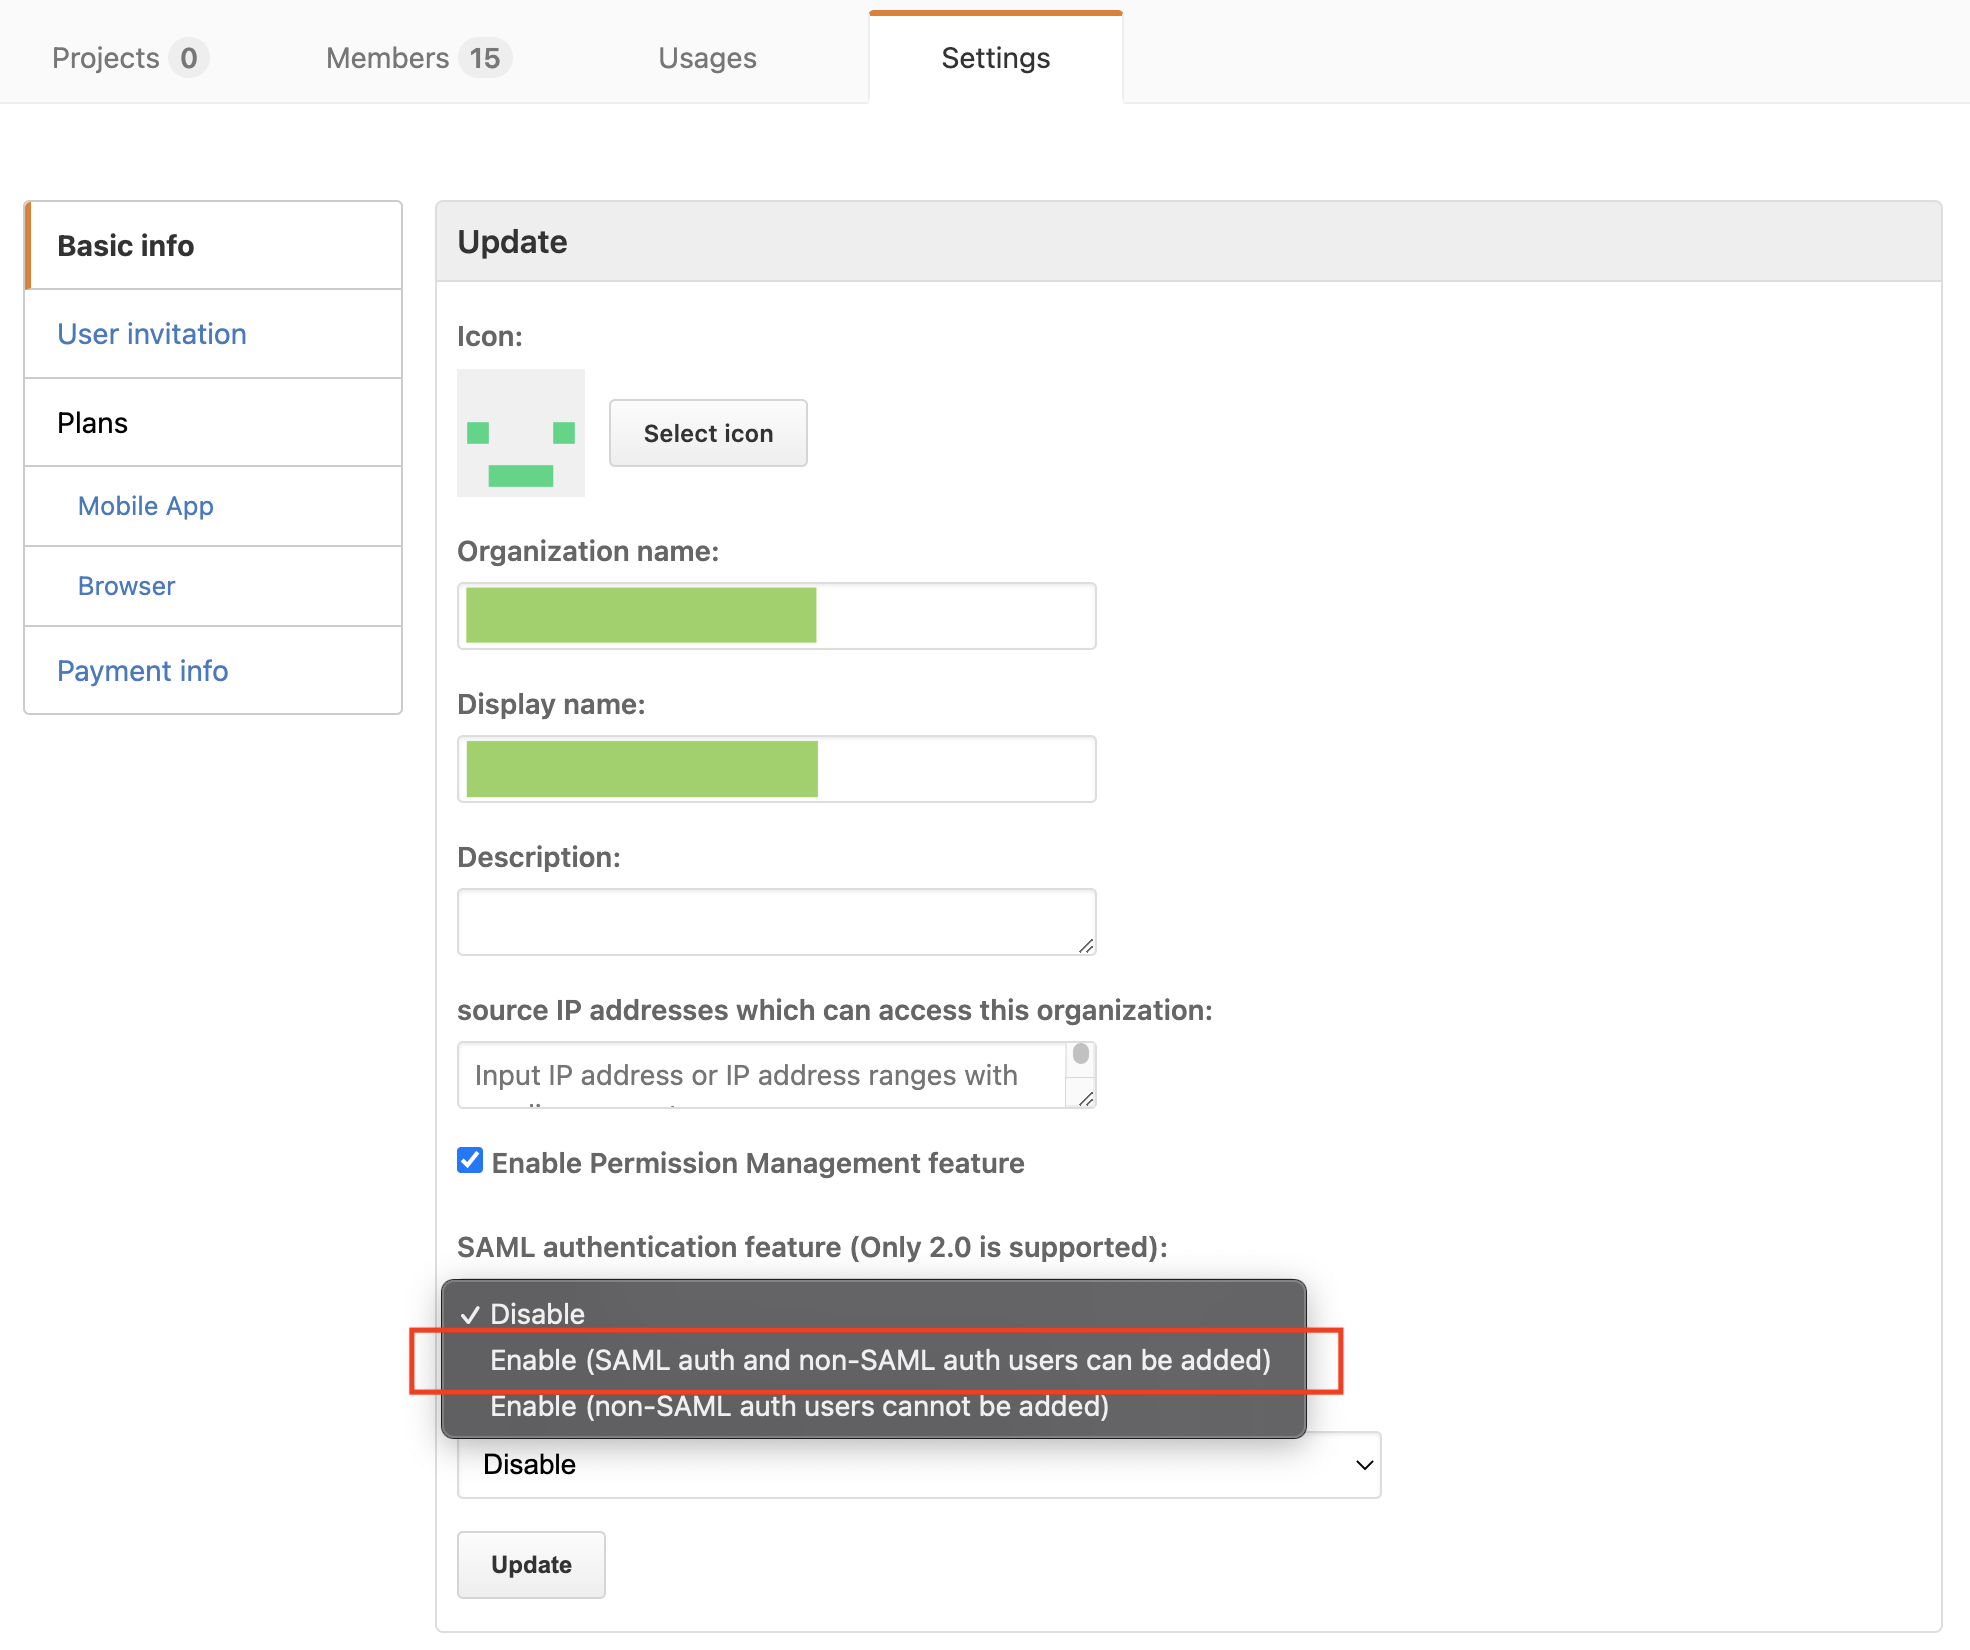Image resolution: width=1970 pixels, height=1650 pixels.
Task: Choose Enable SAML and non-SAML users option
Action: 874,1360
